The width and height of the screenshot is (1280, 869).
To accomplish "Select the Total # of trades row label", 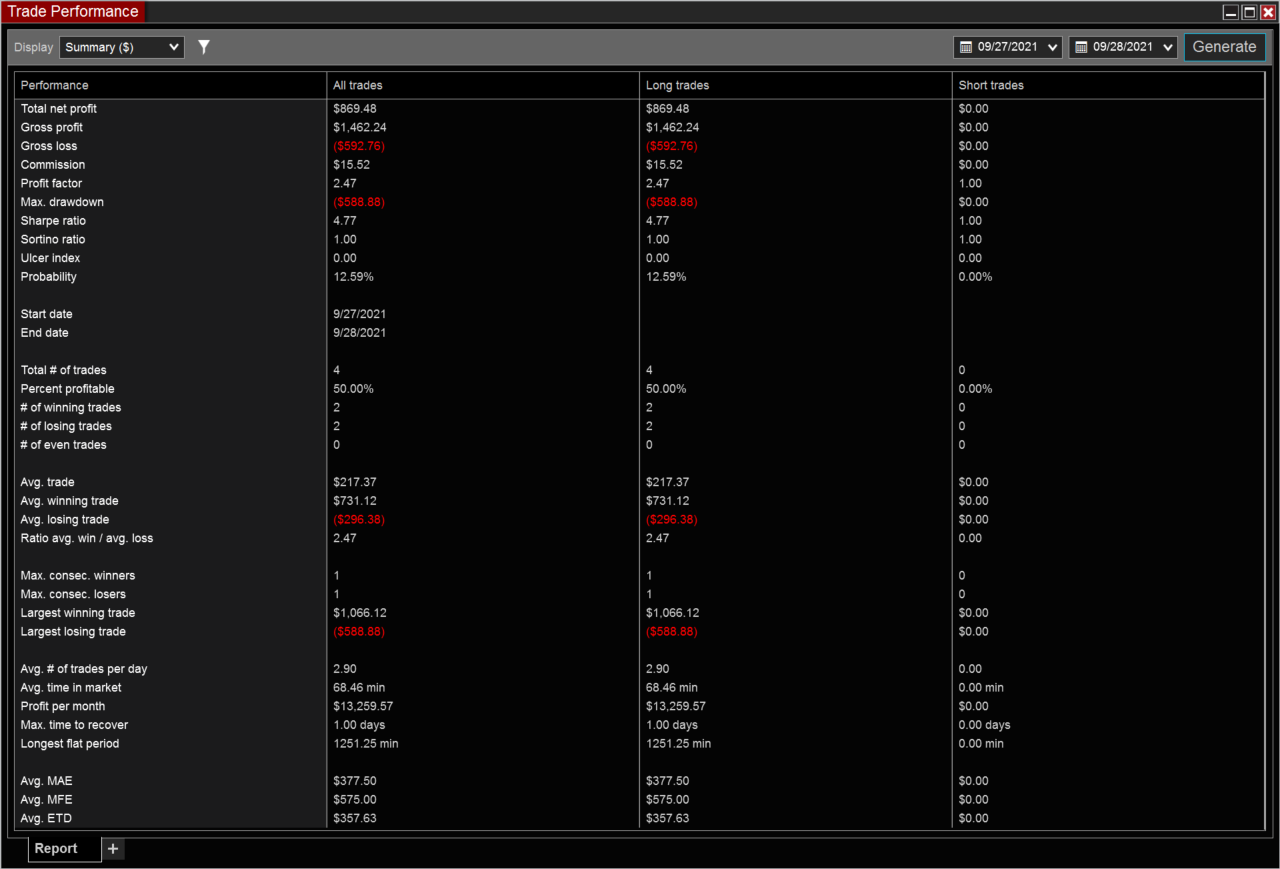I will (63, 370).
